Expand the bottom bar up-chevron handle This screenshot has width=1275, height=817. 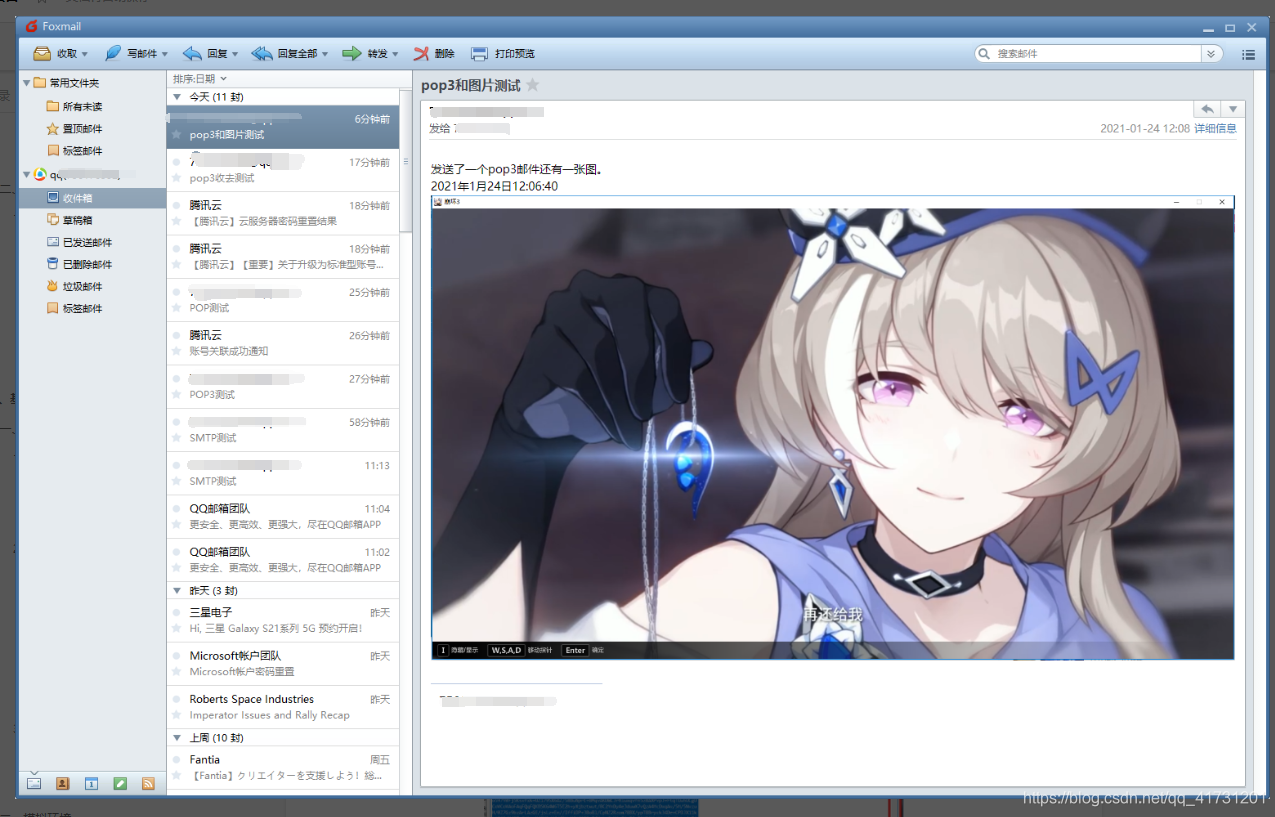click(33, 772)
